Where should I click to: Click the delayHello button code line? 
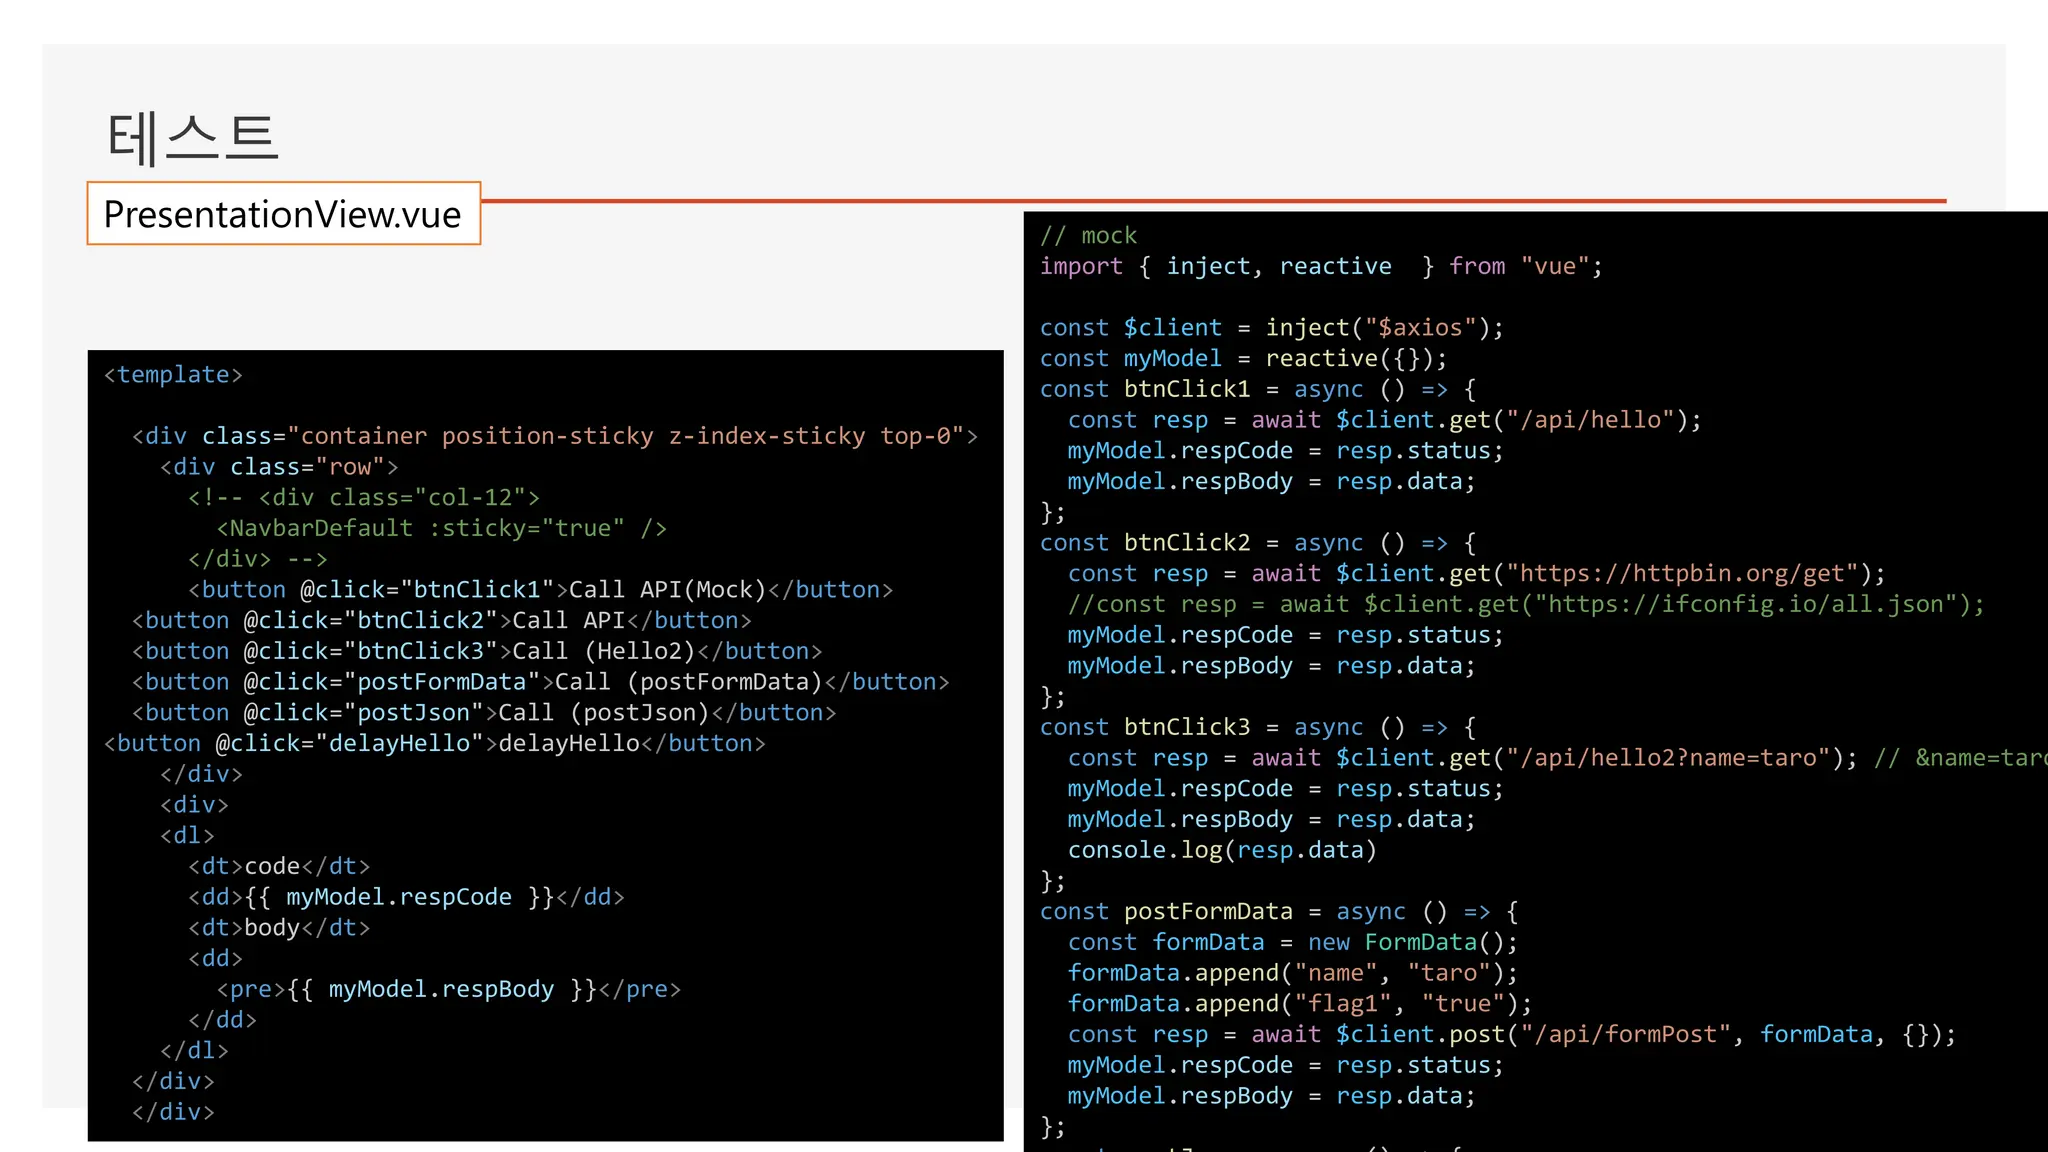click(434, 744)
